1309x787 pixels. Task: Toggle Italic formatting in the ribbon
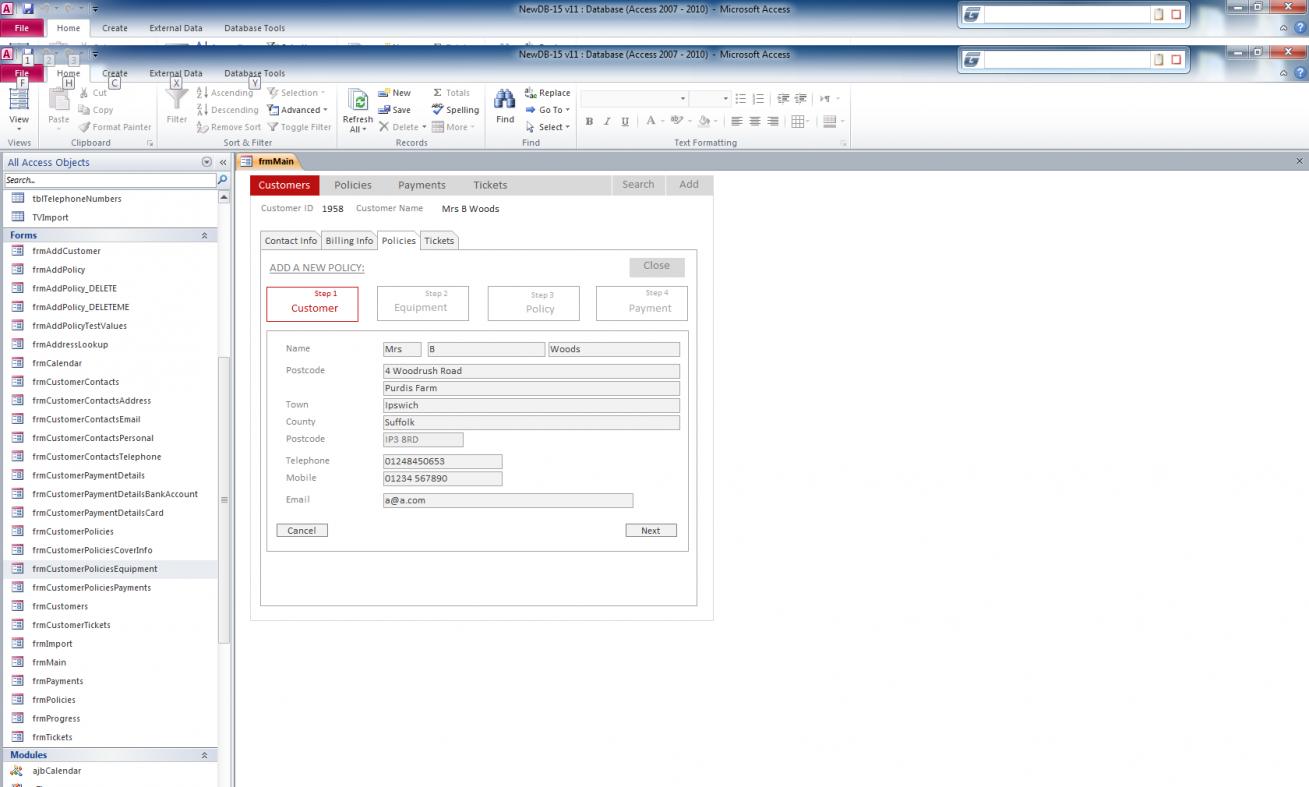click(x=607, y=121)
